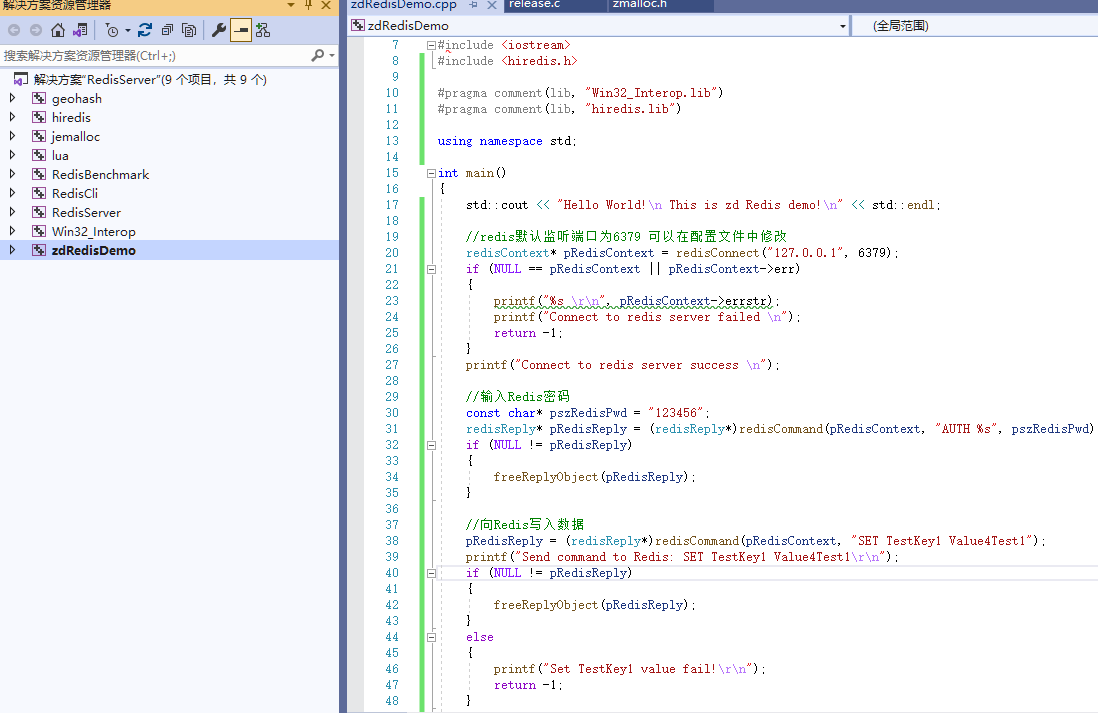Expand the Win32_Interop project node
This screenshot has width=1098, height=713.
point(12,230)
